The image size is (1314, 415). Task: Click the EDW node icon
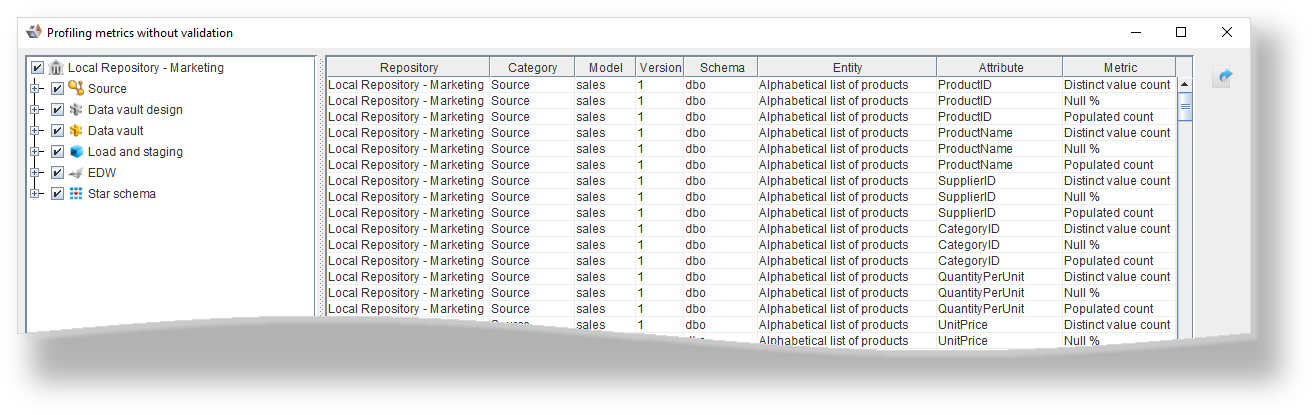(x=76, y=173)
